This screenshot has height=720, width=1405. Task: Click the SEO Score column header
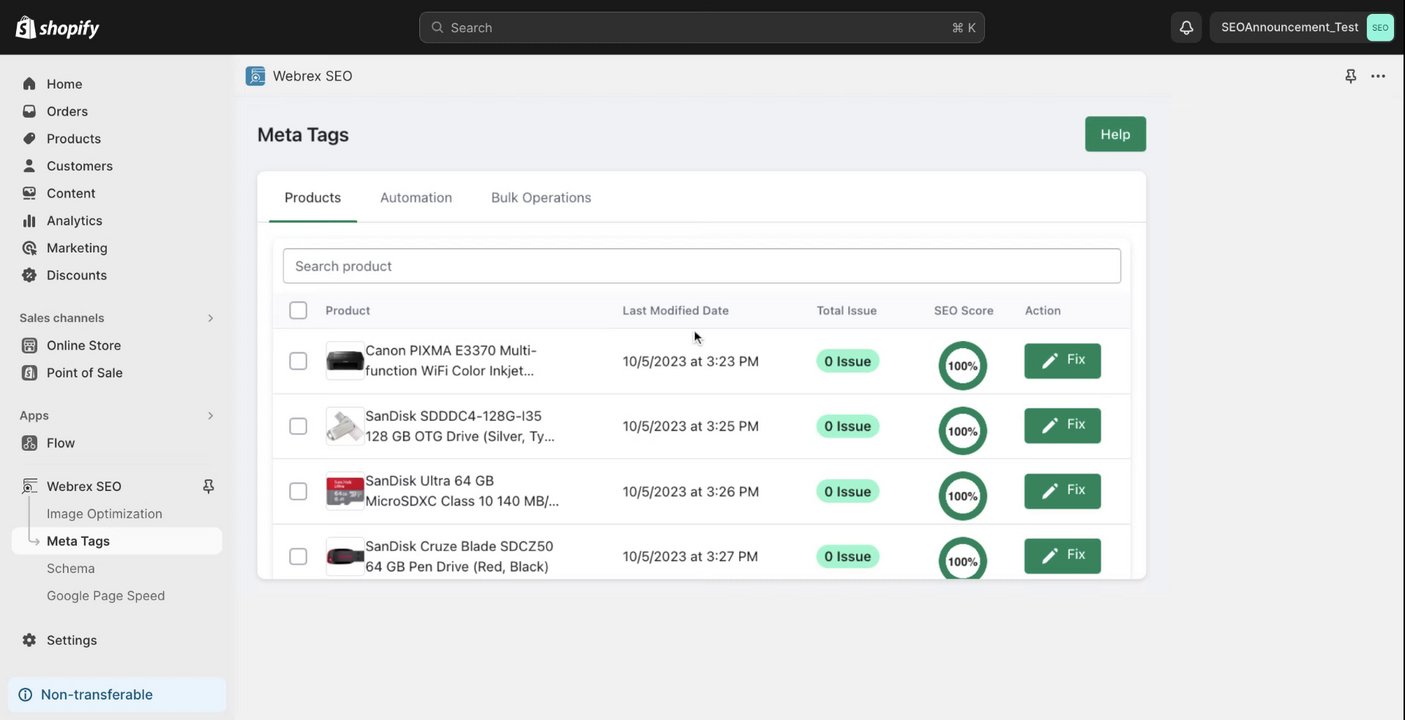coord(964,311)
